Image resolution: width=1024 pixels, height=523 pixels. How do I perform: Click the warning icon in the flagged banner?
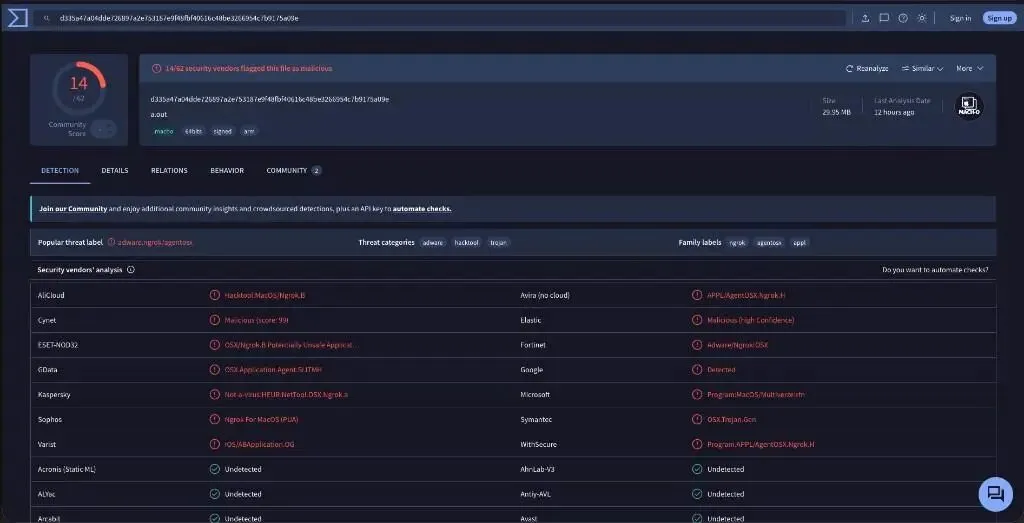point(156,69)
